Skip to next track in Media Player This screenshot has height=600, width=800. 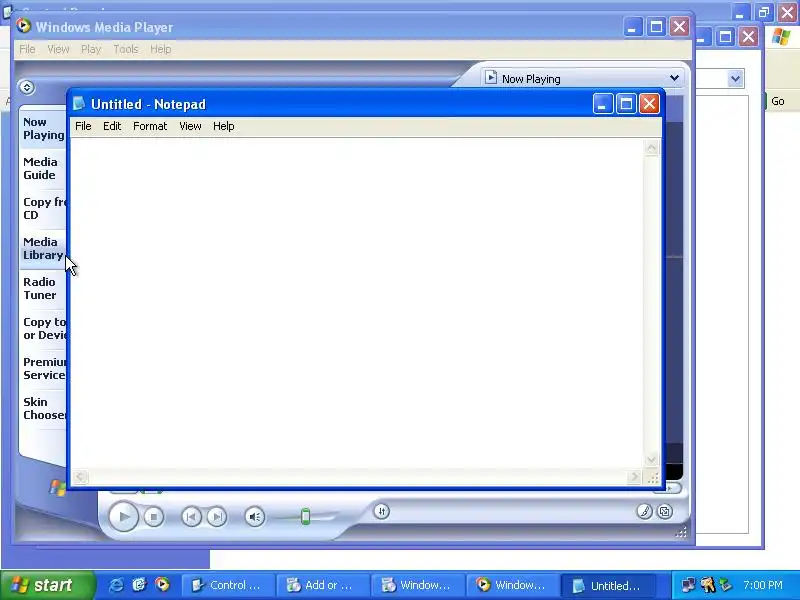[217, 517]
